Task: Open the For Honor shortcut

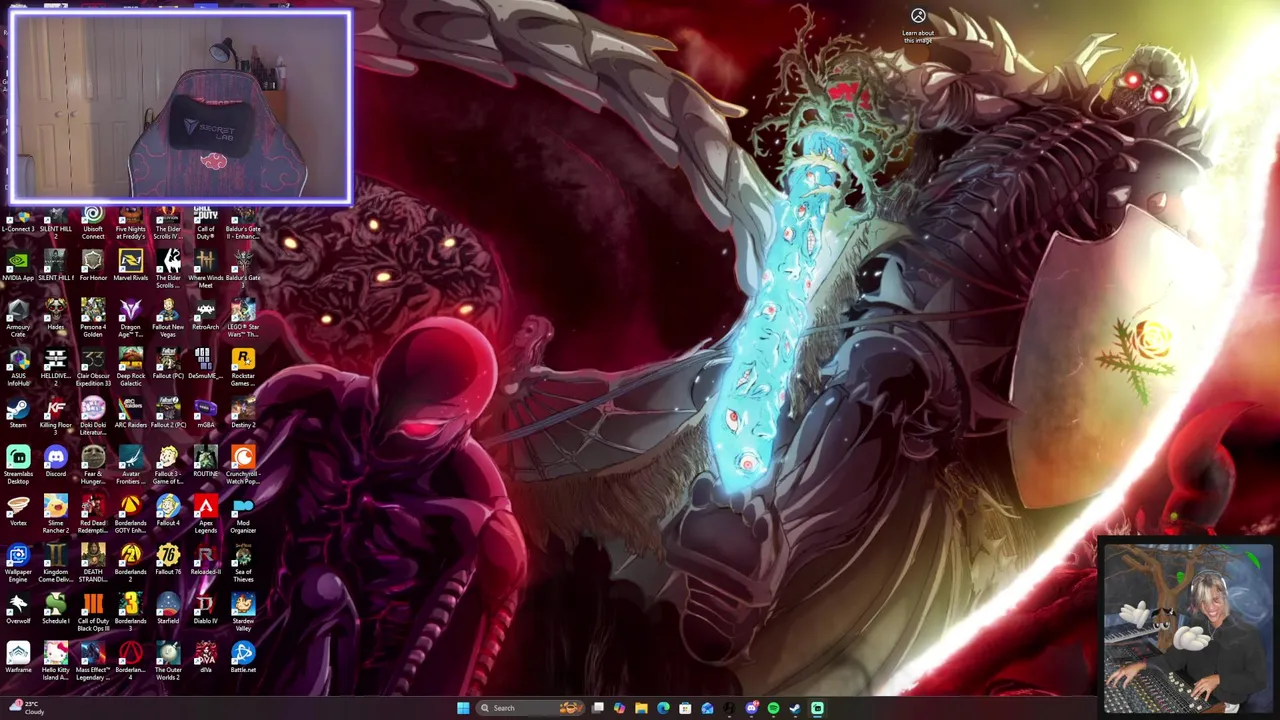Action: (93, 266)
